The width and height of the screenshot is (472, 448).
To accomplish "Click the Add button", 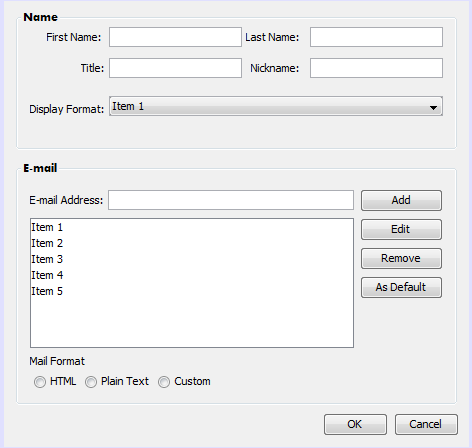I will pyautogui.click(x=401, y=200).
